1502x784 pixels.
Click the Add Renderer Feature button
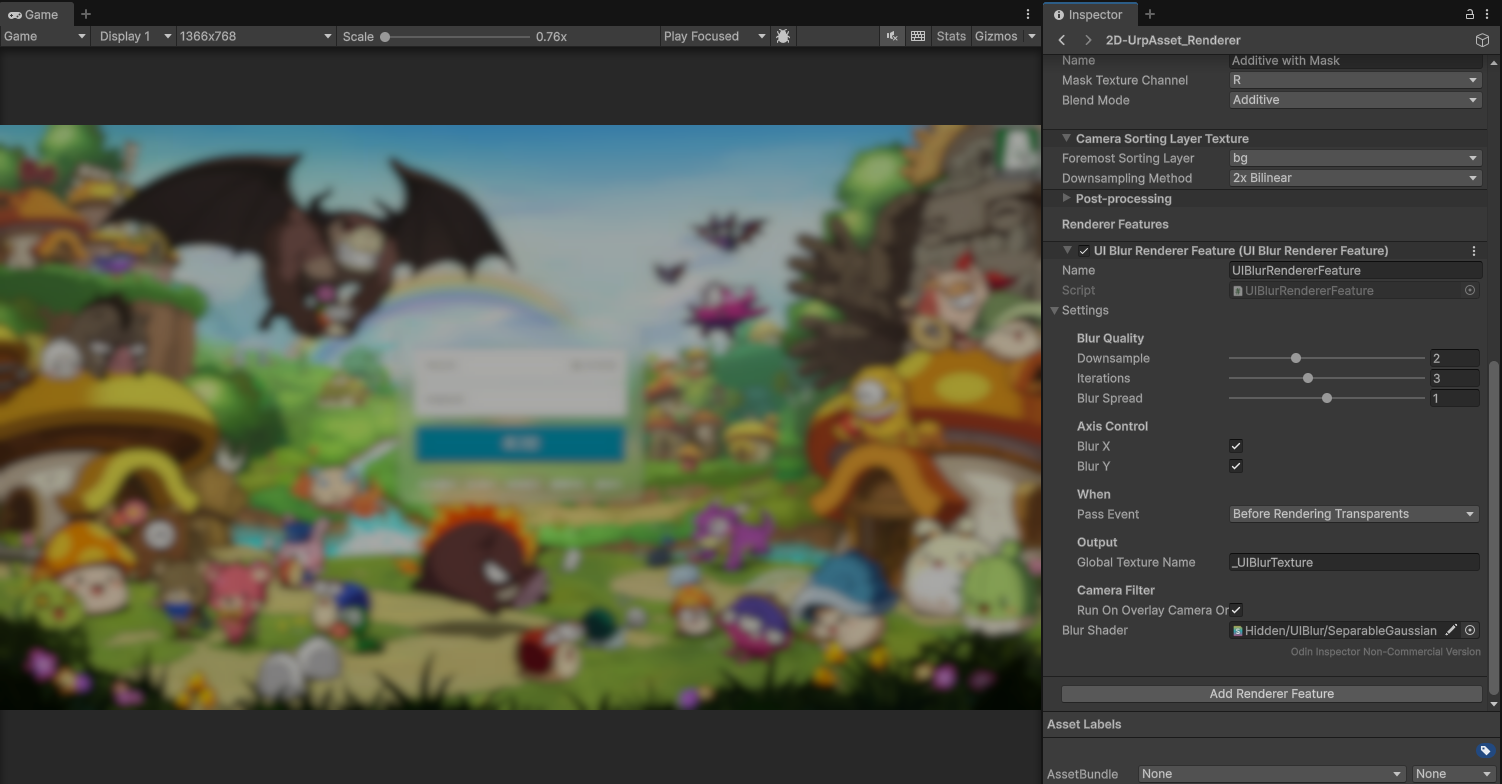1271,694
